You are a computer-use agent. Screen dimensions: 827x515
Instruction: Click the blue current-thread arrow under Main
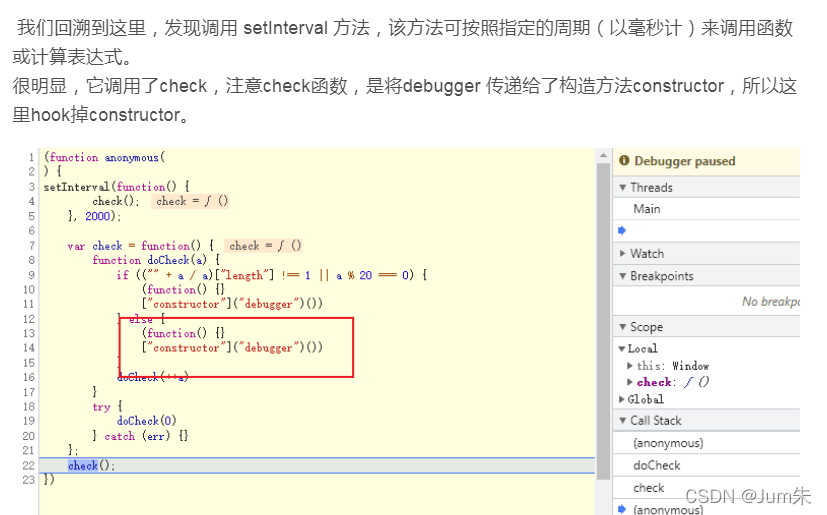[x=622, y=230]
